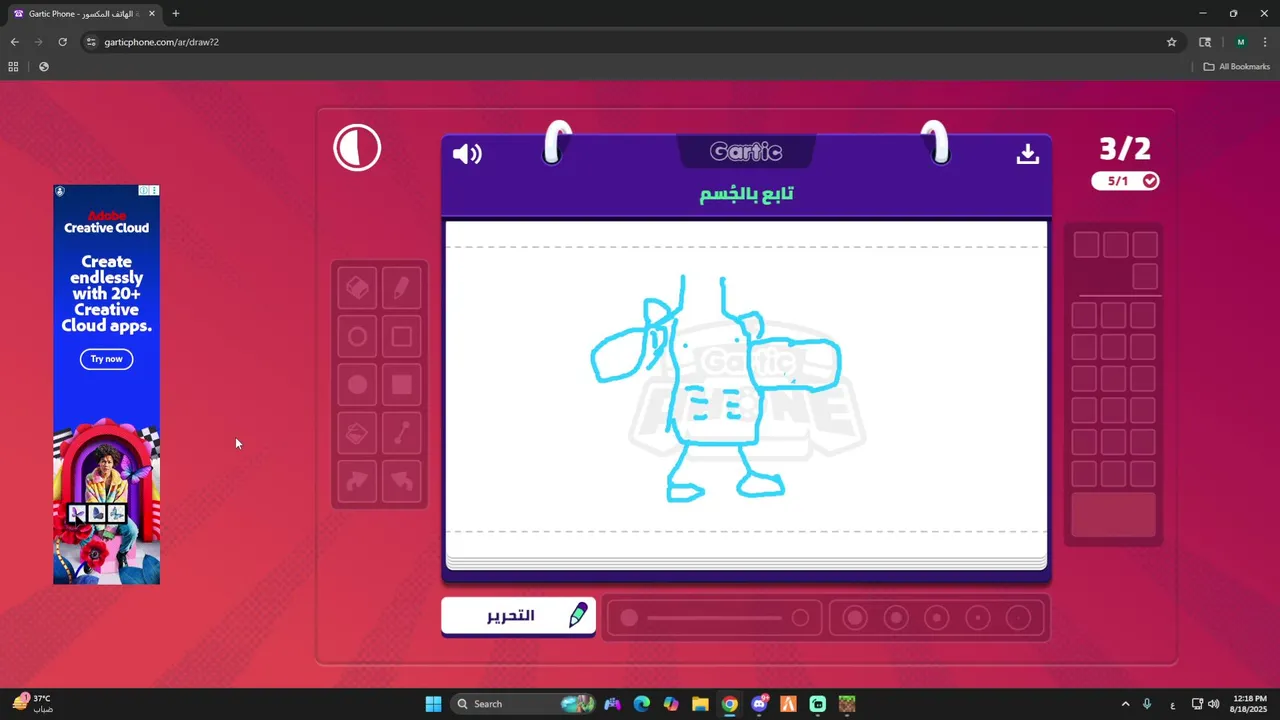Open the browser side panel icon
The image size is (1280, 720).
point(1205,42)
